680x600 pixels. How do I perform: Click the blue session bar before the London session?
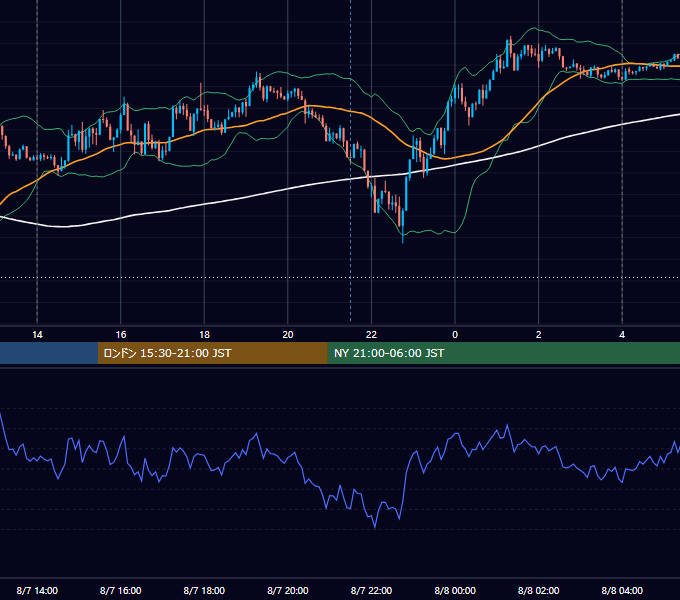tap(49, 353)
